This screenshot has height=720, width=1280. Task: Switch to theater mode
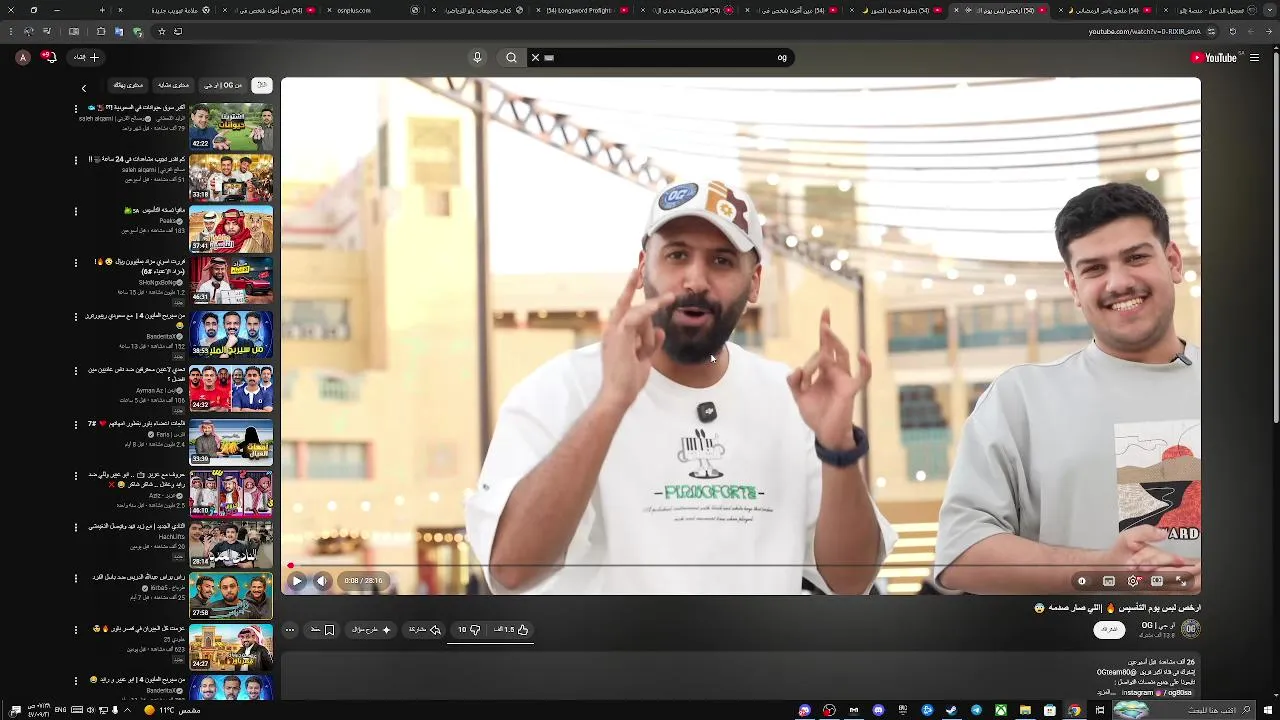(x=1157, y=581)
